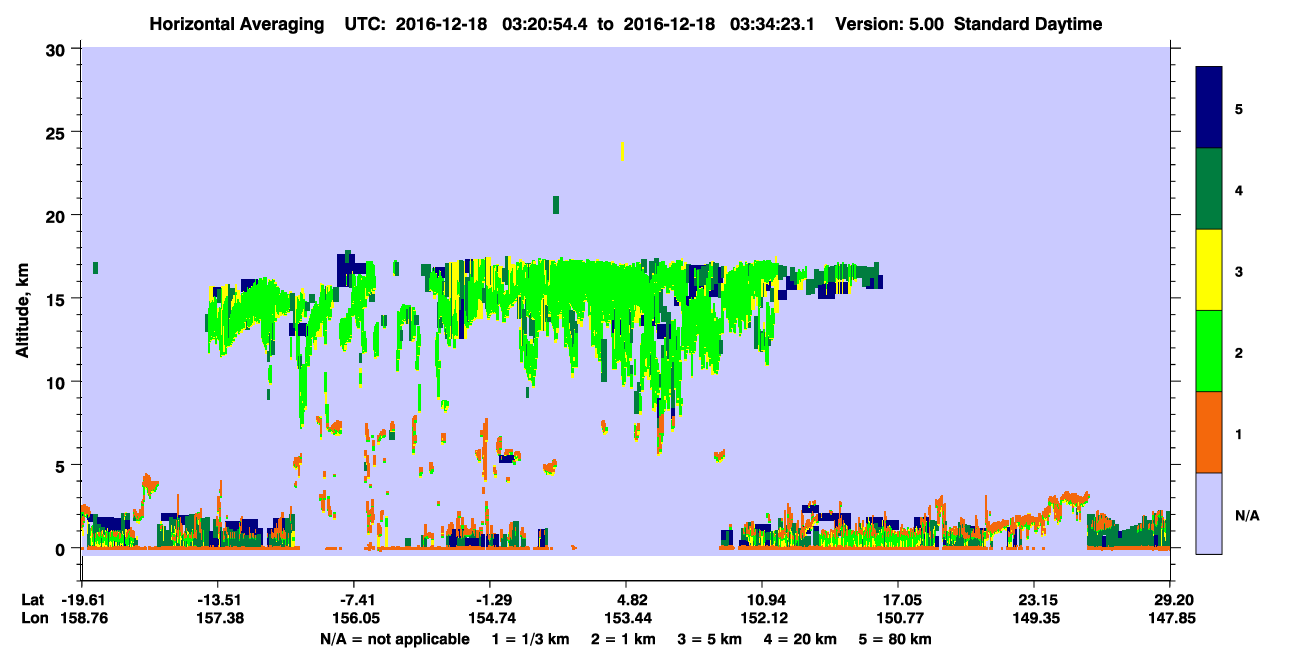Click longitude value '157.38'

tap(218, 619)
